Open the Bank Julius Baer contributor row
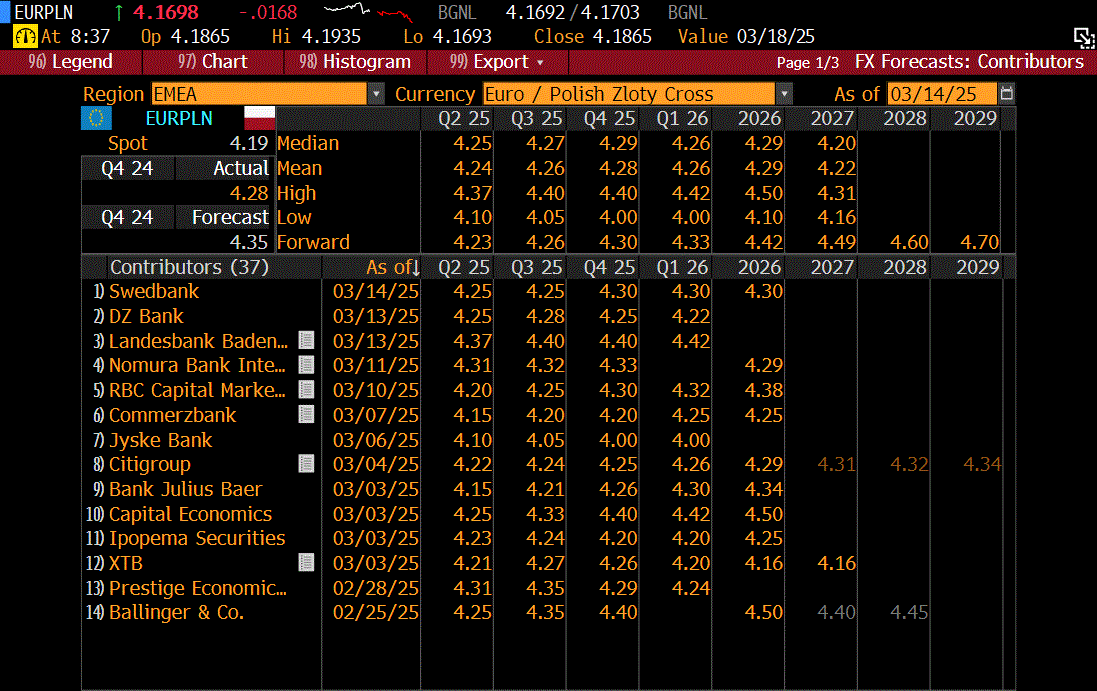 [x=185, y=489]
